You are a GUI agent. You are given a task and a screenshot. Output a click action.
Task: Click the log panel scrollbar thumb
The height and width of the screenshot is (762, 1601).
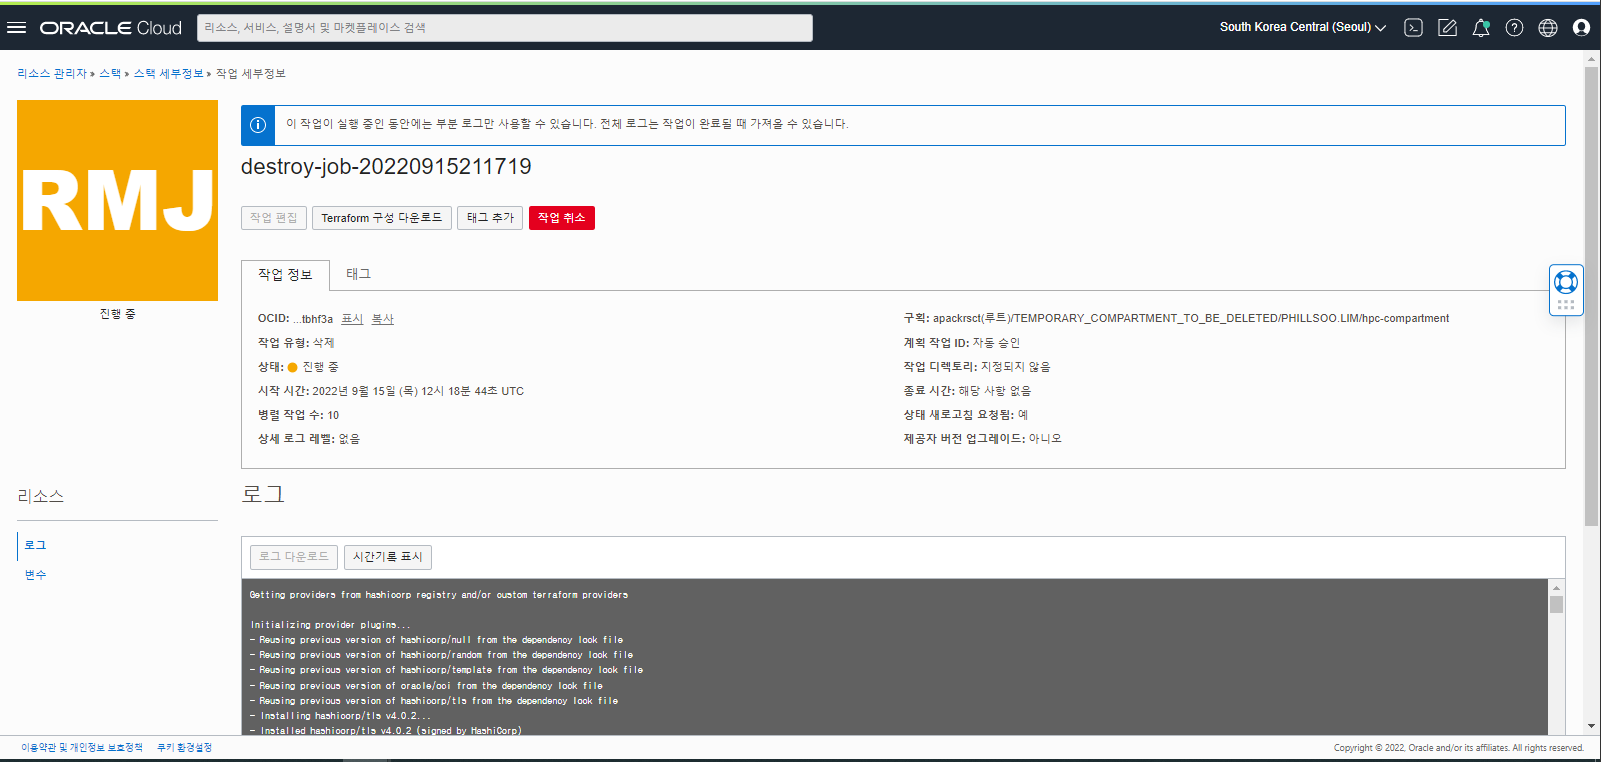tap(1556, 604)
